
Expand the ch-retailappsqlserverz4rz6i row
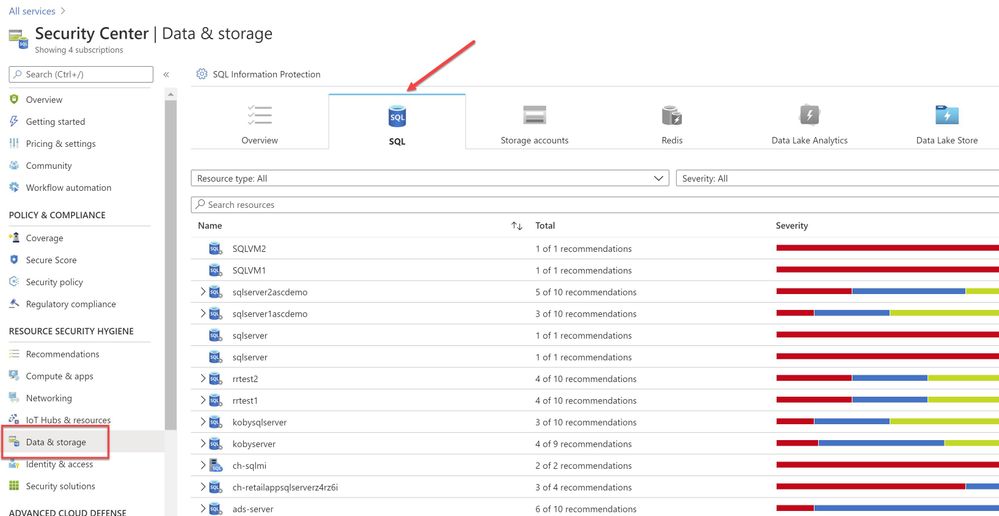coord(203,487)
